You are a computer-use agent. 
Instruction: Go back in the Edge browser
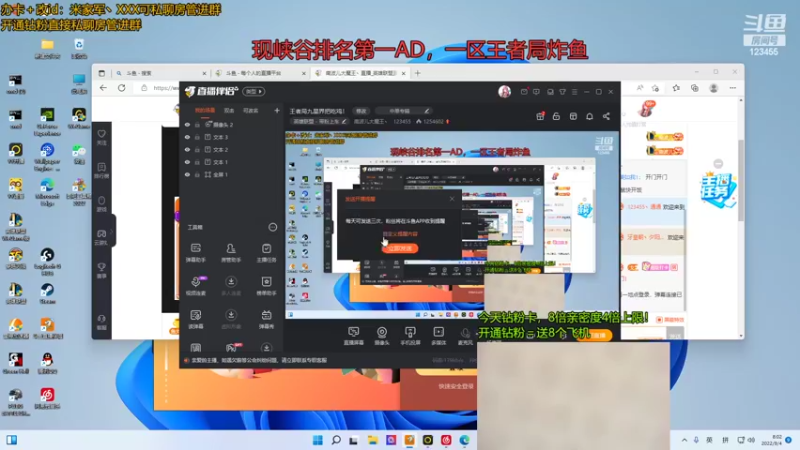[x=103, y=88]
